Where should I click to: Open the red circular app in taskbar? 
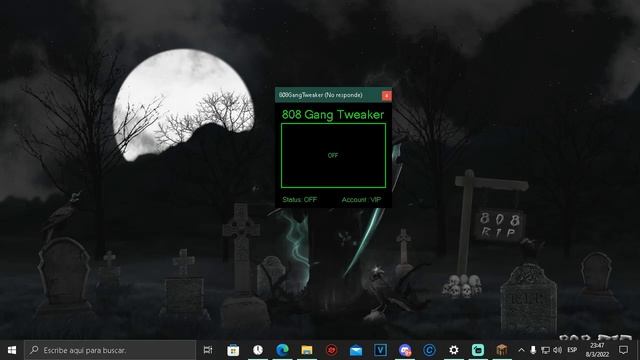click(331, 350)
